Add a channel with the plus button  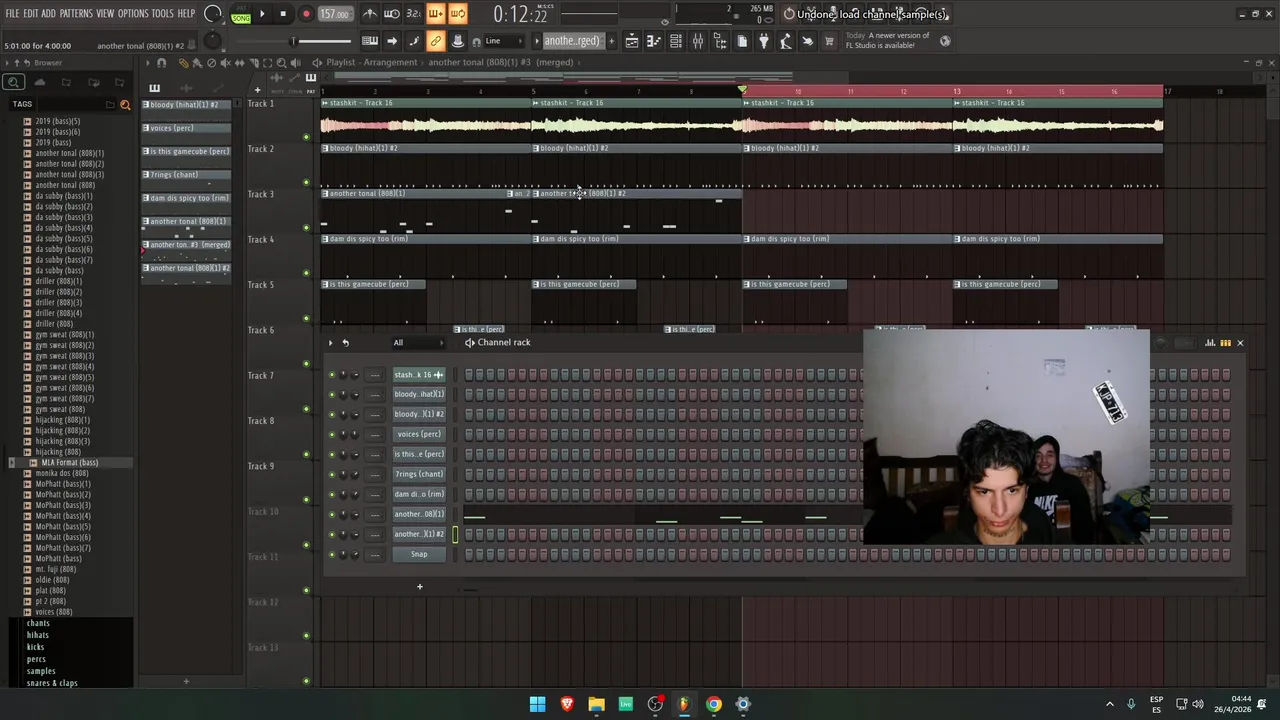[x=420, y=587]
